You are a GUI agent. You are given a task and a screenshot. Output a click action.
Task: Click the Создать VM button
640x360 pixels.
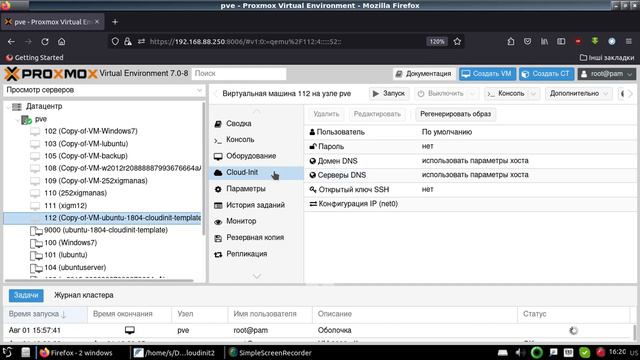(487, 74)
